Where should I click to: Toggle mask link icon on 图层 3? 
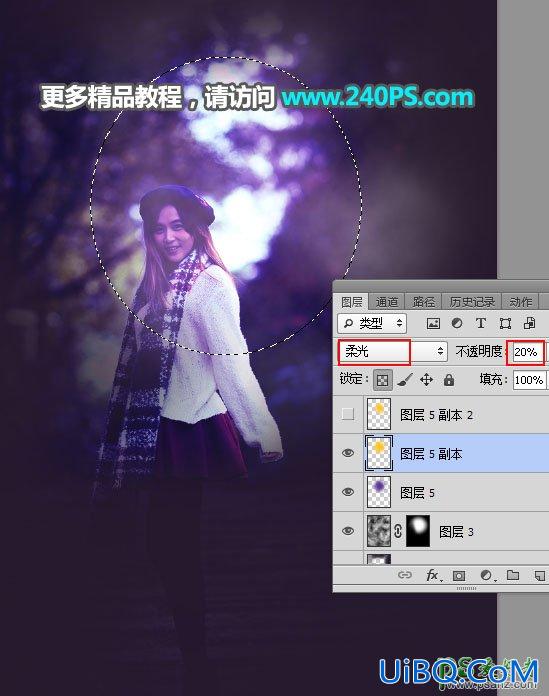(398, 531)
